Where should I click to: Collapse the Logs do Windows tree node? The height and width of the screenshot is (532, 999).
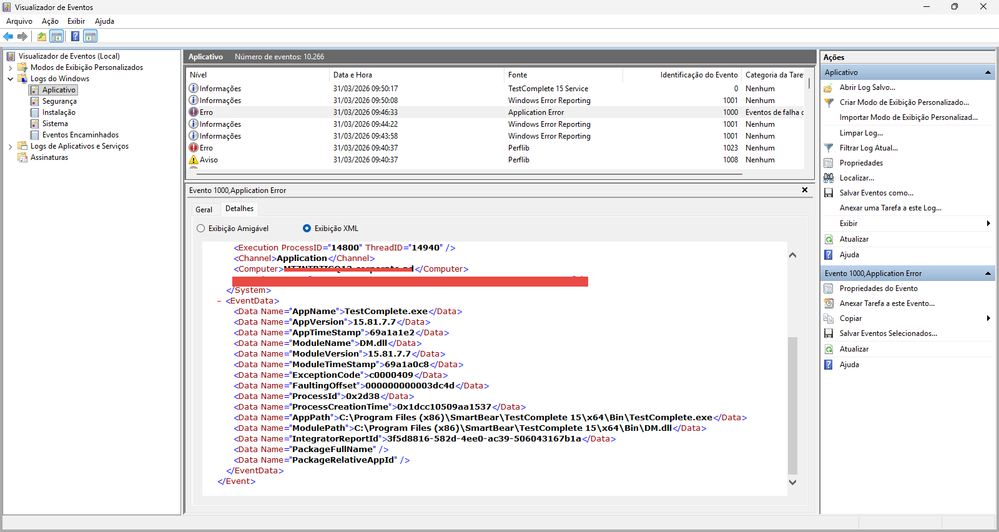tap(11, 79)
